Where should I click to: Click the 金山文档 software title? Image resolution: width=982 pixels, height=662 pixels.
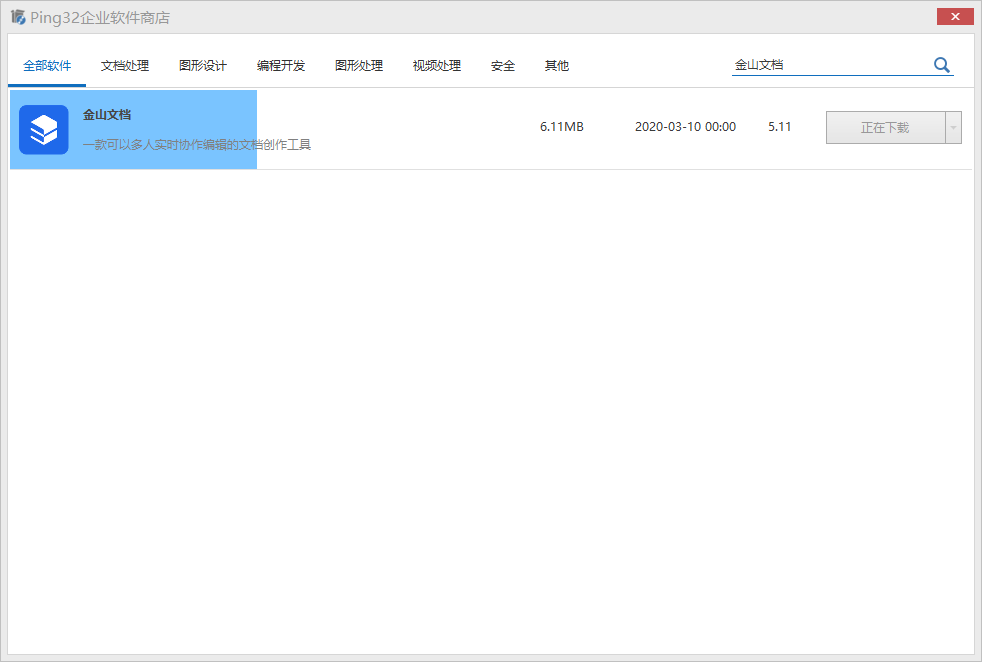tap(107, 115)
